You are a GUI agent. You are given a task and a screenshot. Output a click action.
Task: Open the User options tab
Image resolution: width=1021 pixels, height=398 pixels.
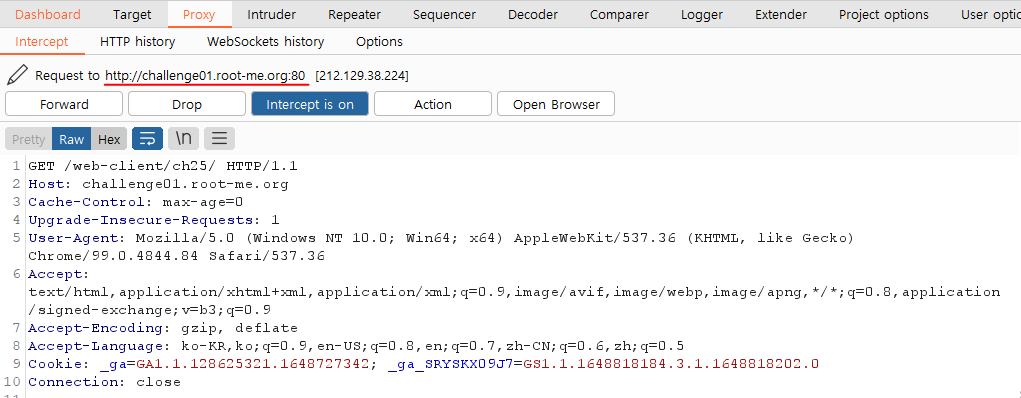[990, 14]
